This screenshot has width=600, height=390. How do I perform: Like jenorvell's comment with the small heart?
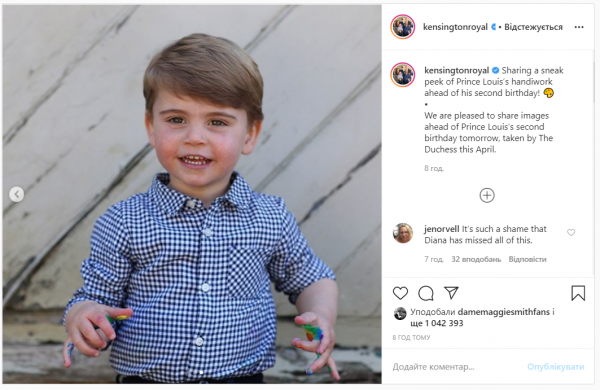[571, 232]
